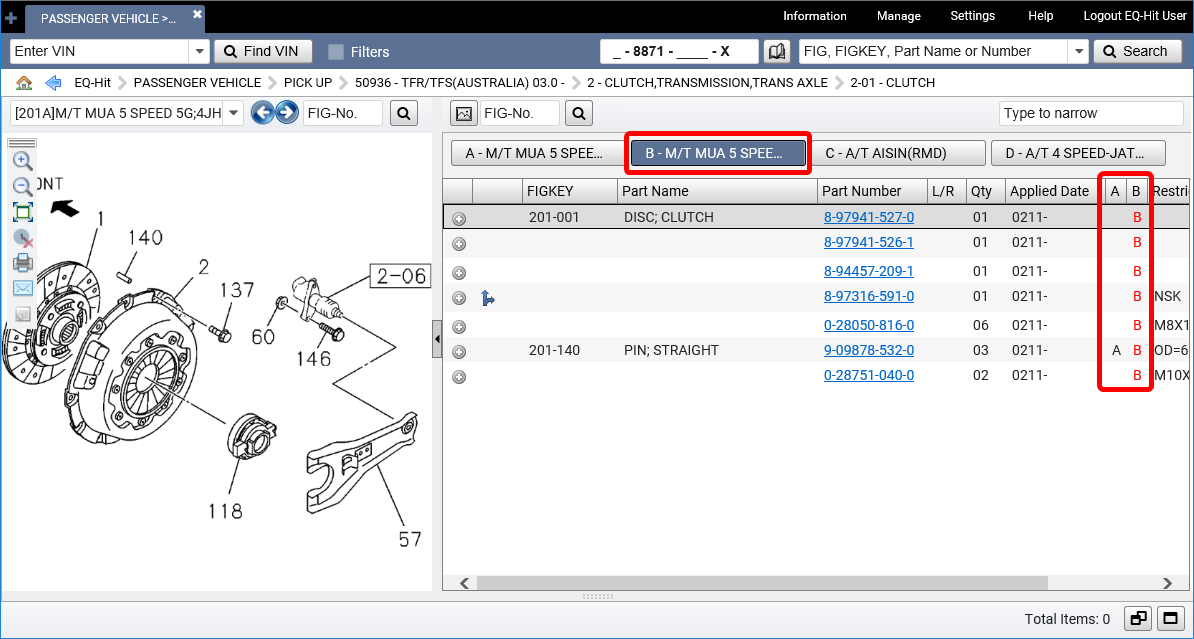Image resolution: width=1194 pixels, height=639 pixels.
Task: Clear the callout selection in the diagram toolbar
Action: tap(23, 238)
